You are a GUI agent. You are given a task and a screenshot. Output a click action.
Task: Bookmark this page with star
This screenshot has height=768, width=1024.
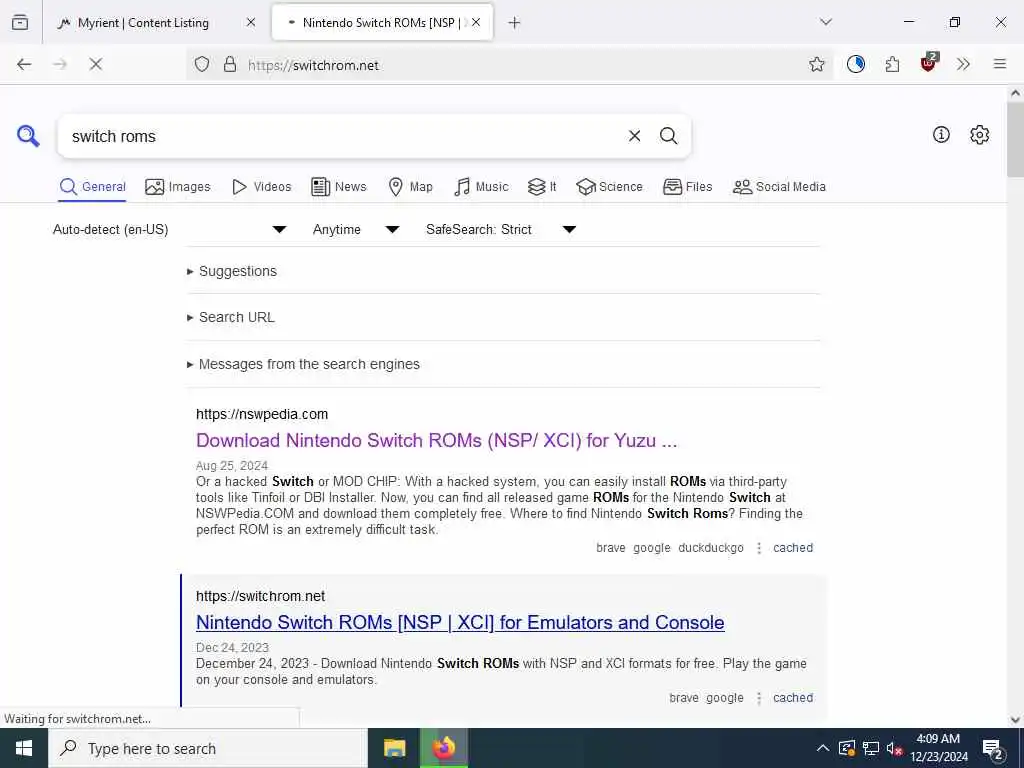[816, 64]
